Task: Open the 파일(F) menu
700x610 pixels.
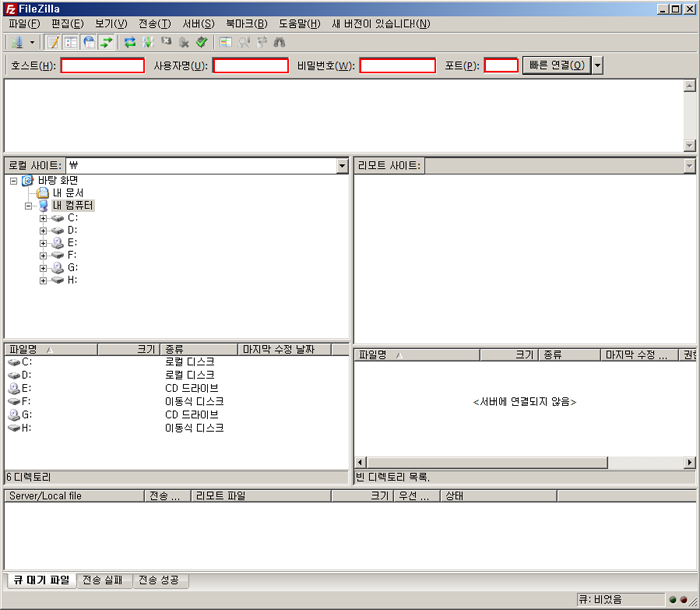Action: click(x=24, y=24)
